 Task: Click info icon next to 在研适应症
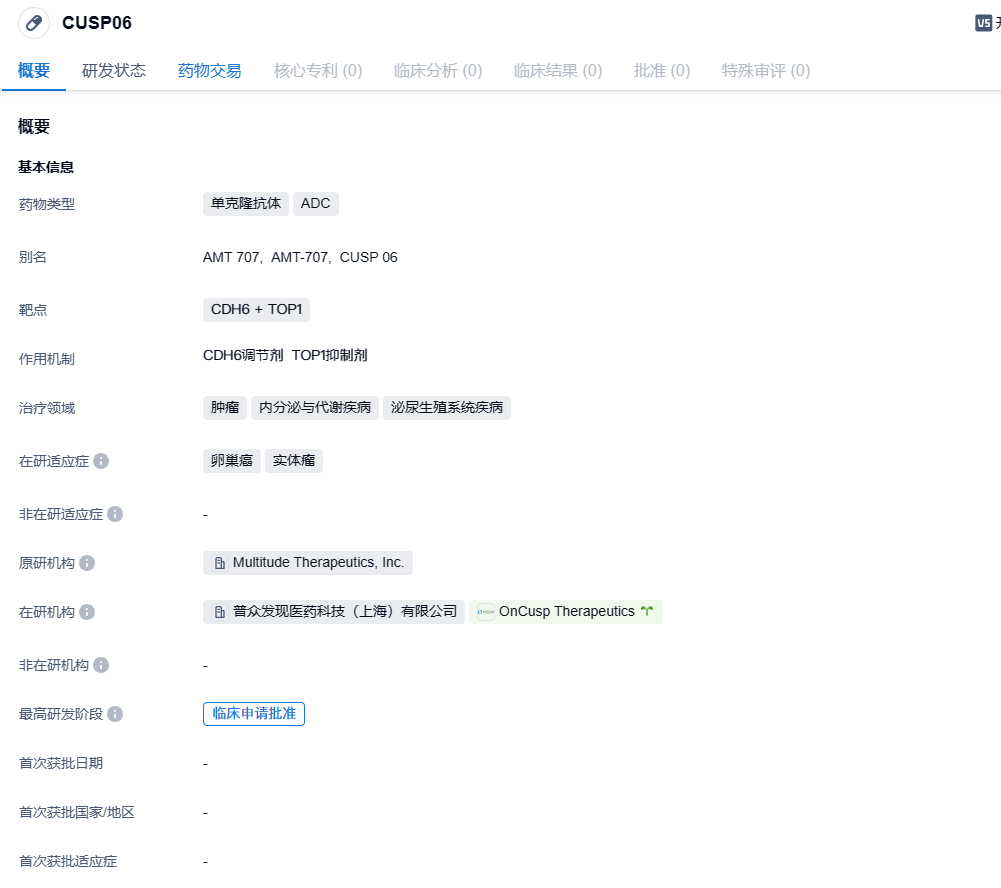(x=101, y=461)
